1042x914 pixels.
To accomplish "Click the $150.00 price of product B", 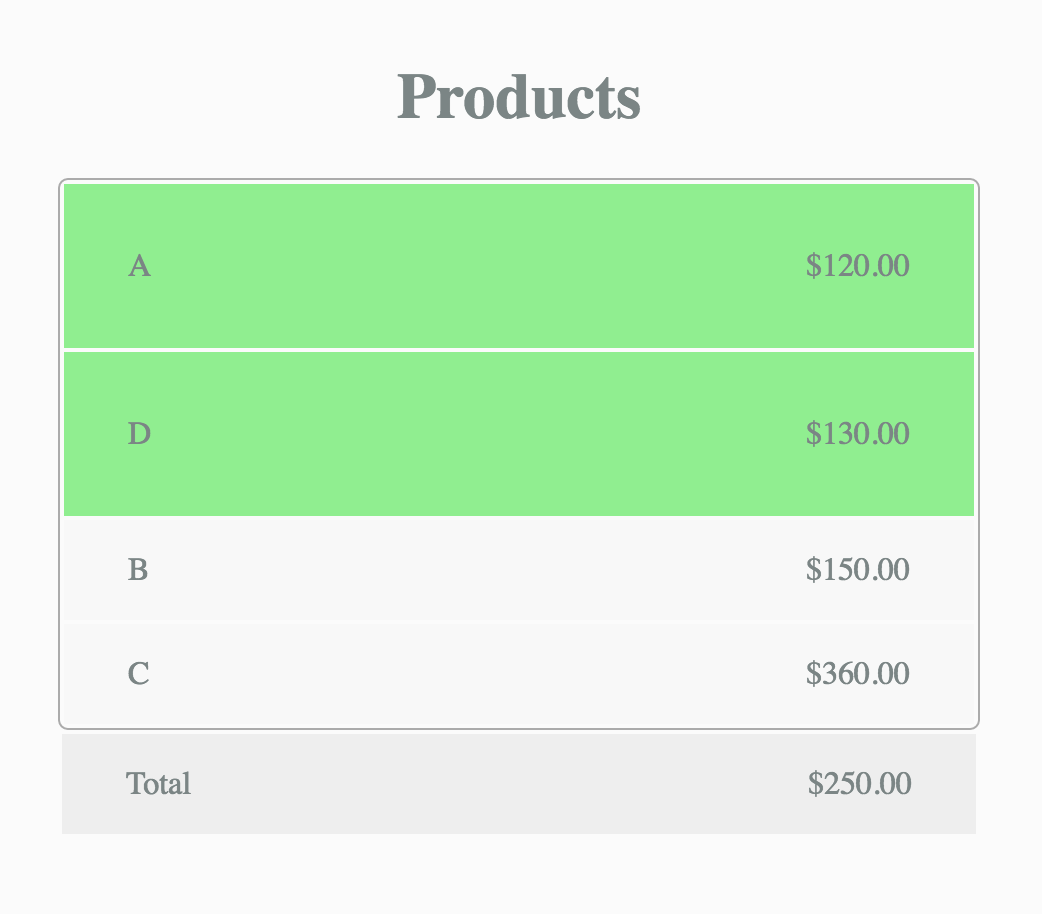I will pyautogui.click(x=857, y=570).
